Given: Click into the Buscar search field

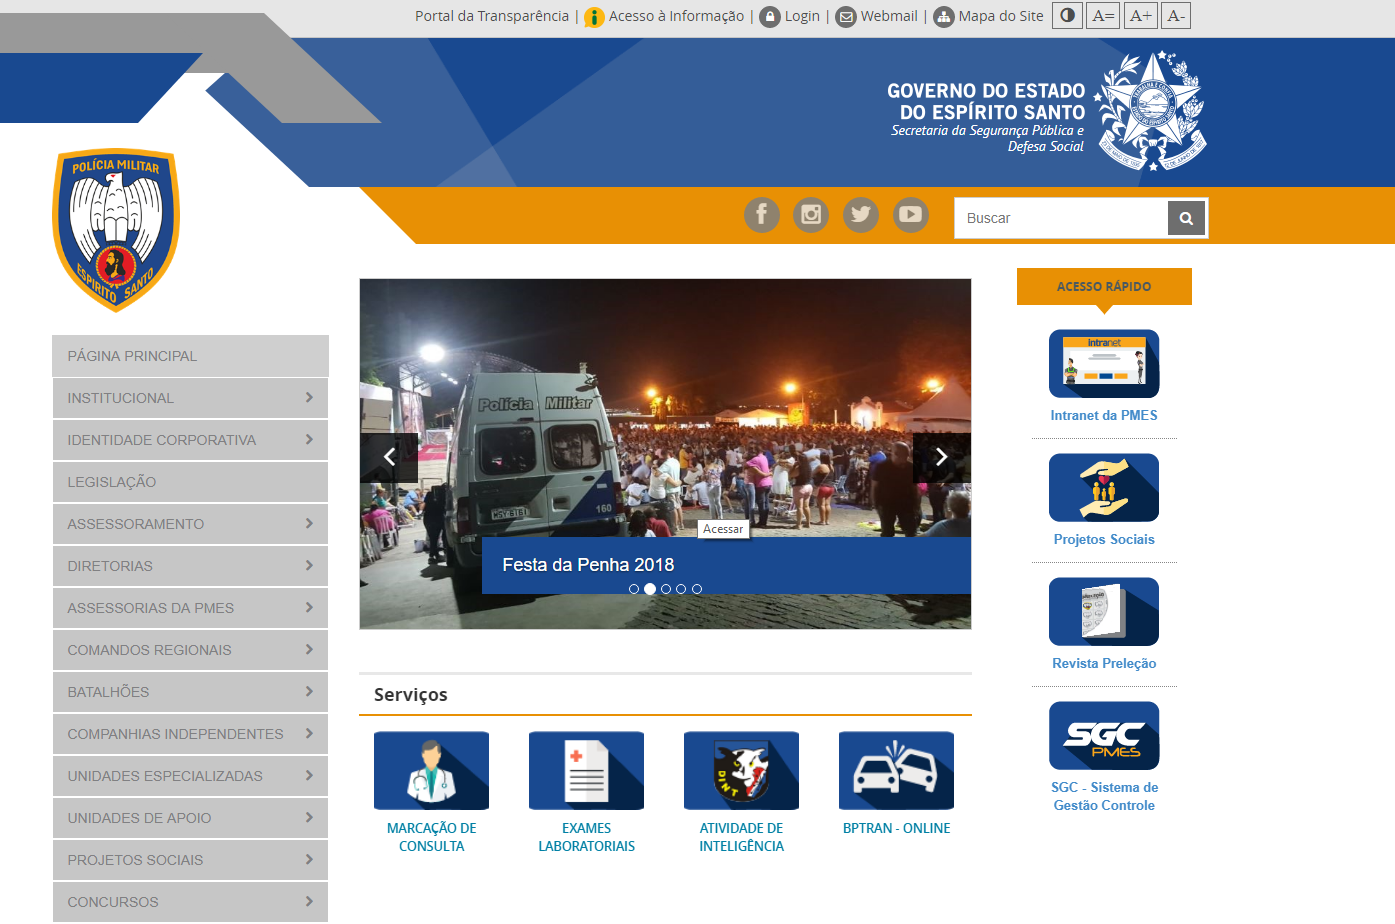Looking at the screenshot, I should [x=1060, y=218].
